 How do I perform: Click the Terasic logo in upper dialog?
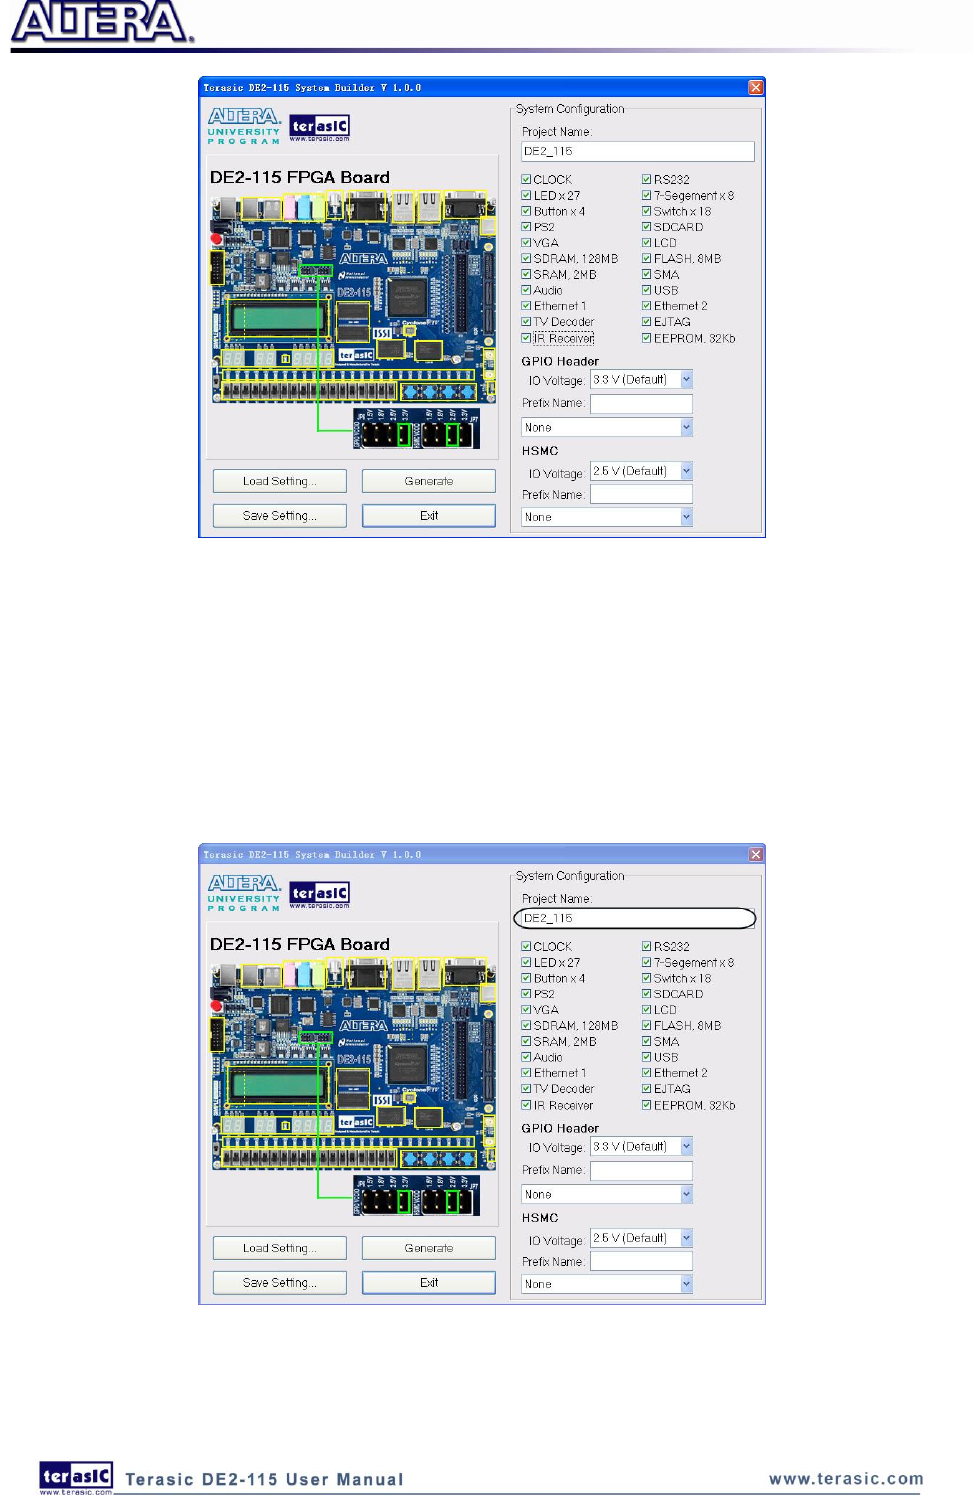click(x=319, y=128)
